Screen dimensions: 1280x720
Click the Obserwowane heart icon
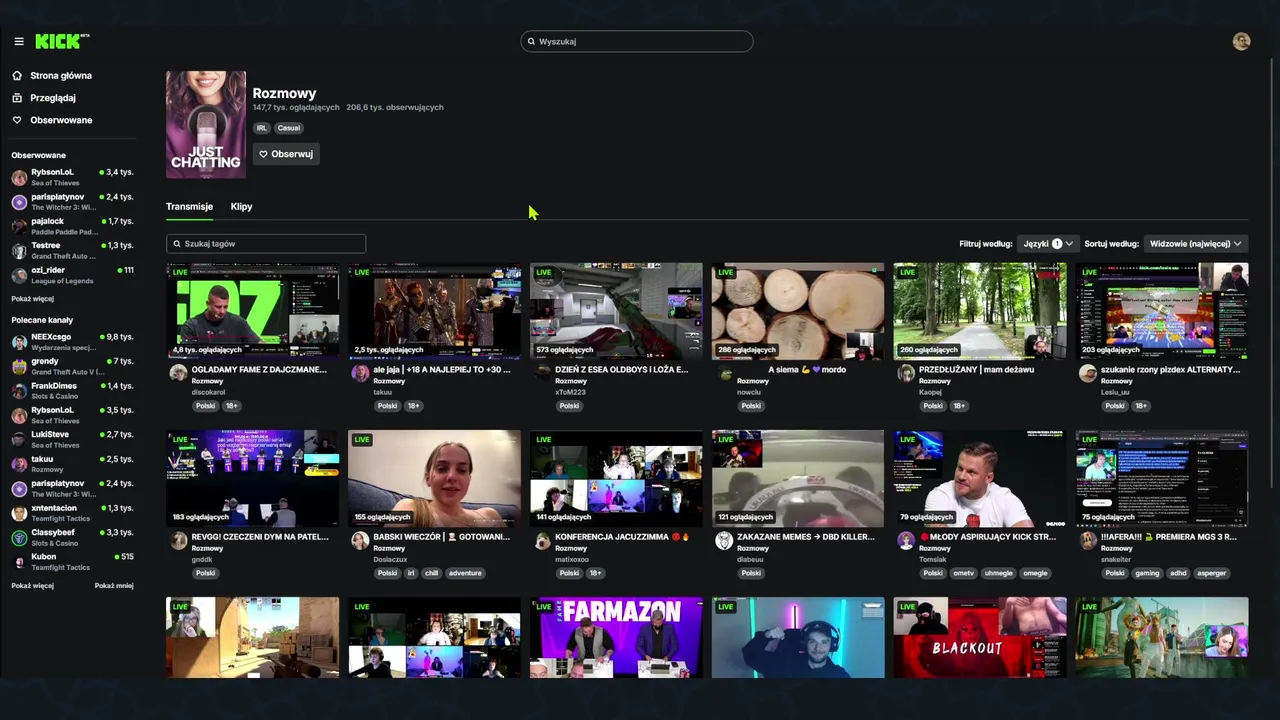18,120
